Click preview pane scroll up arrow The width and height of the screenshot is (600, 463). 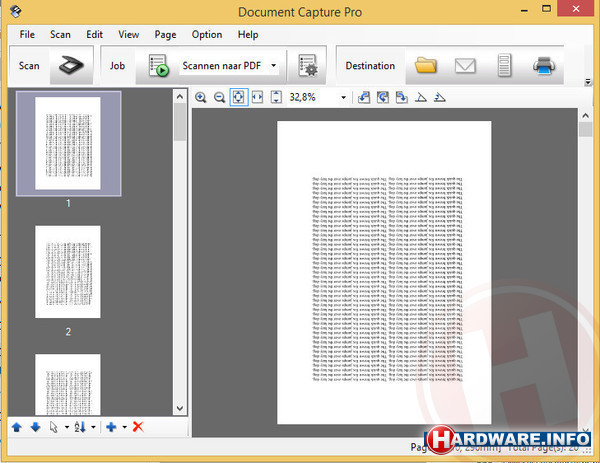coord(585,115)
